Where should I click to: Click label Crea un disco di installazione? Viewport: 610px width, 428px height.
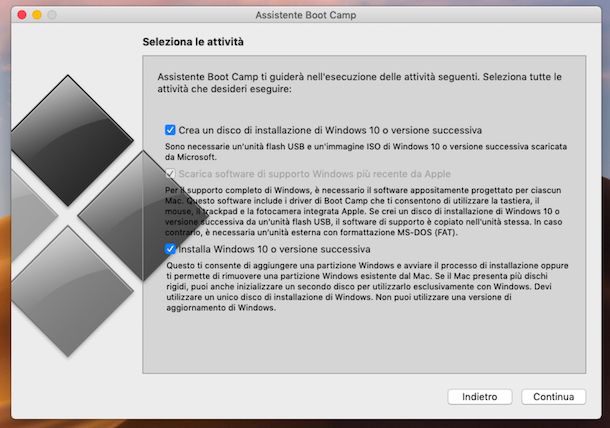click(330, 130)
